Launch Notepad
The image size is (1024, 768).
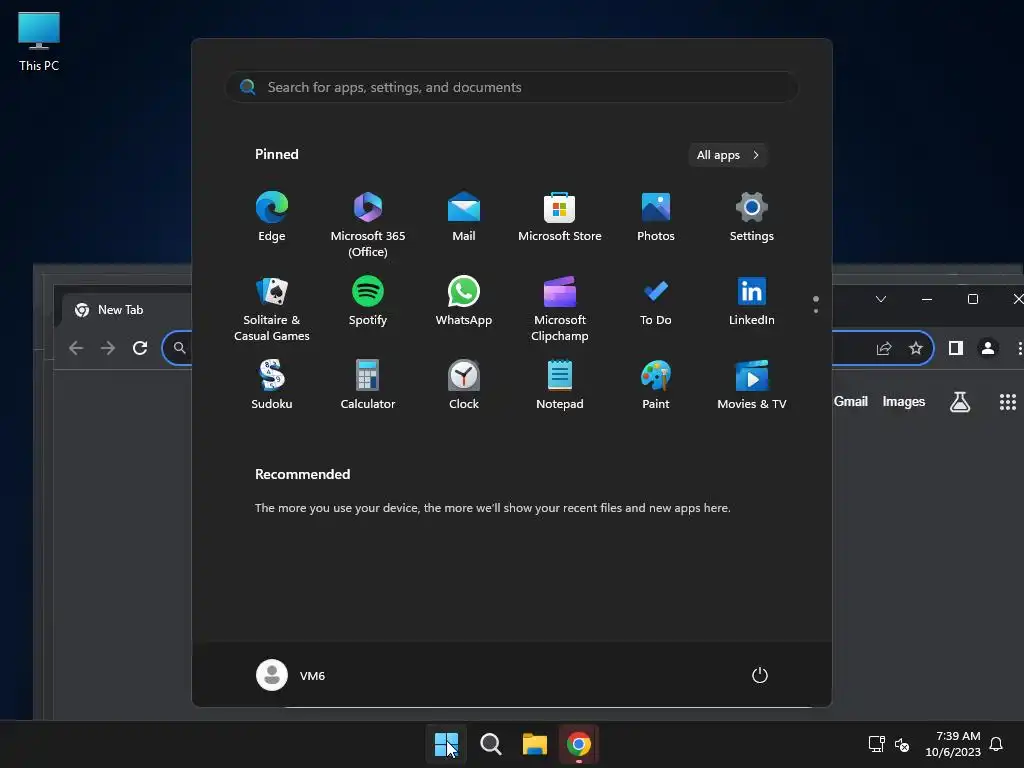pos(560,385)
